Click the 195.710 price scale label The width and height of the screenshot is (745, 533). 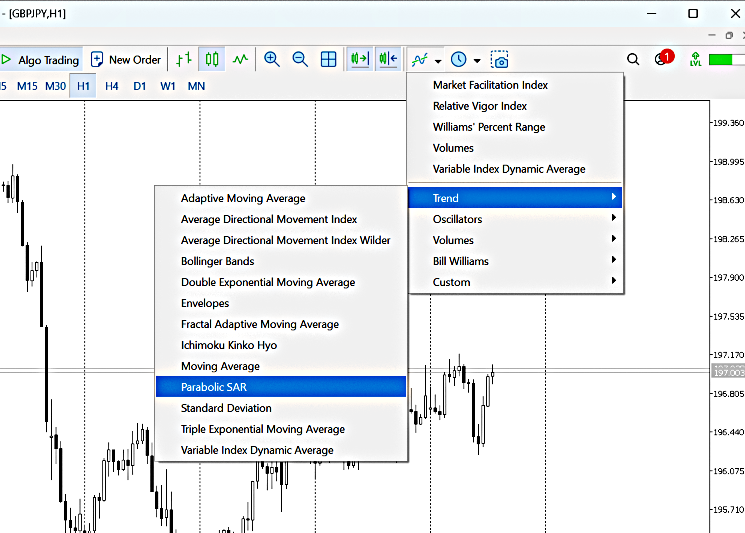point(729,510)
